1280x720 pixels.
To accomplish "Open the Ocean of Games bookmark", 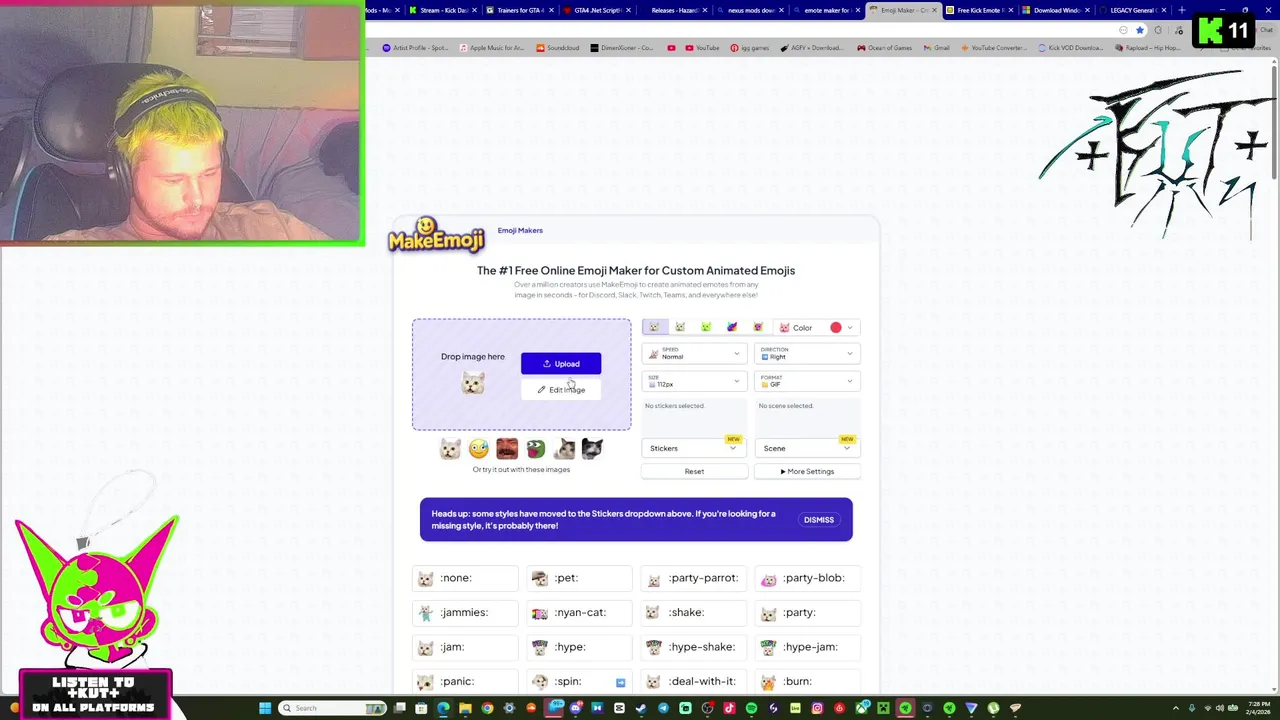I will (884, 48).
